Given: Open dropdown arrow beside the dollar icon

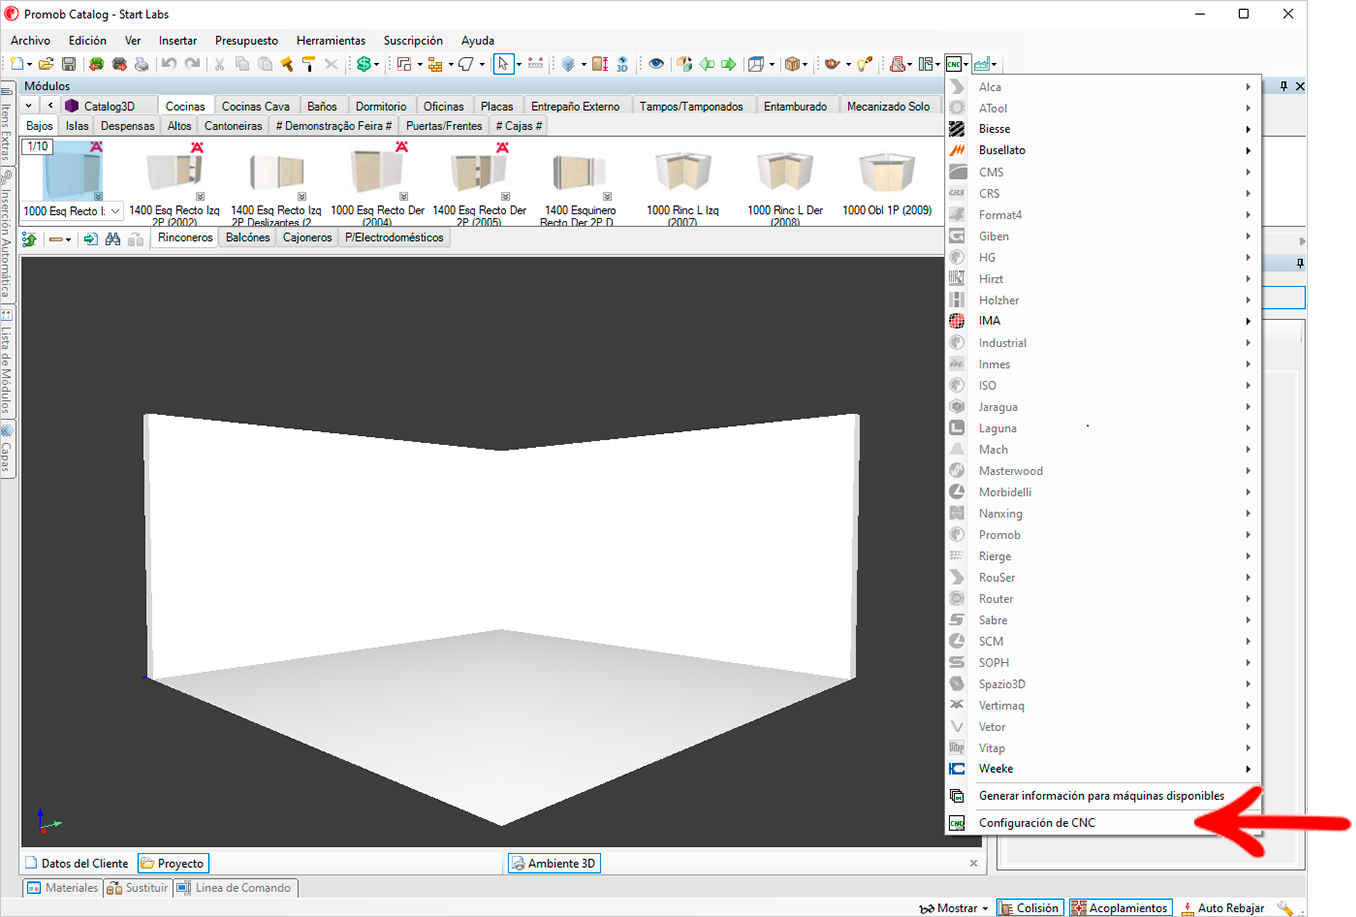Looking at the screenshot, I should coord(377,64).
